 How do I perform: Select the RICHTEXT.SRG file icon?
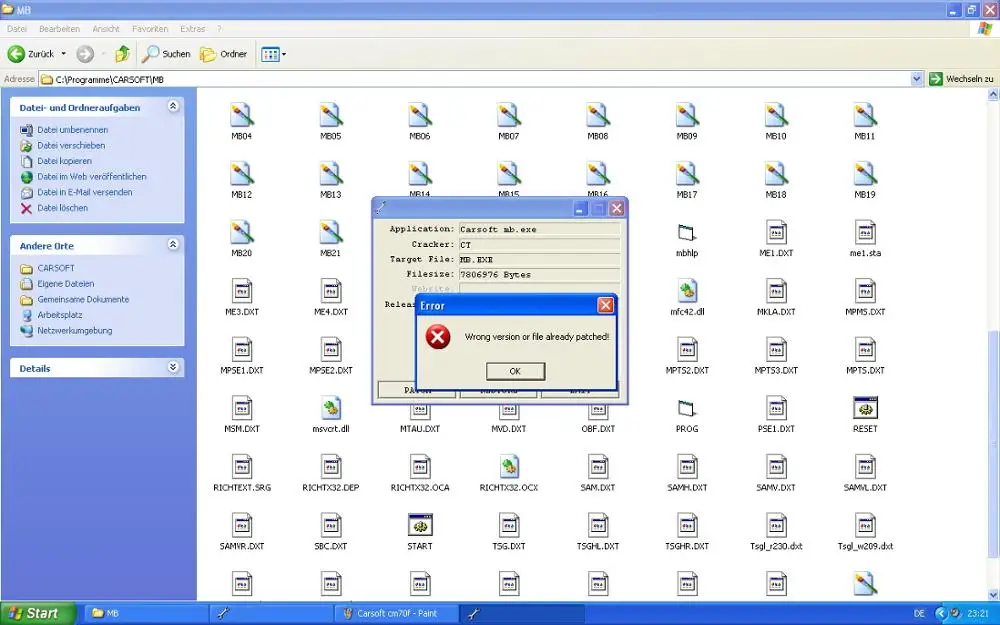(x=242, y=467)
